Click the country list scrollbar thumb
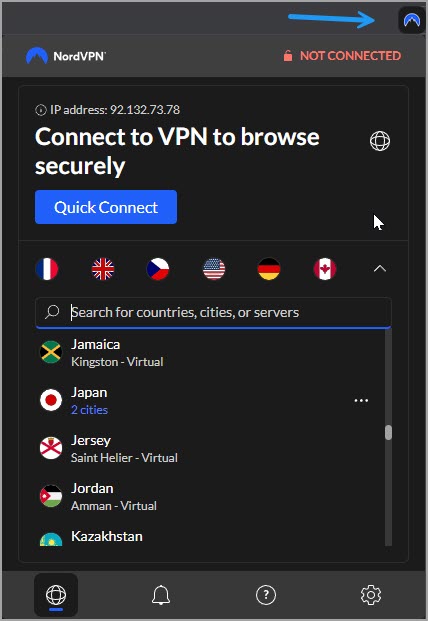 (388, 432)
